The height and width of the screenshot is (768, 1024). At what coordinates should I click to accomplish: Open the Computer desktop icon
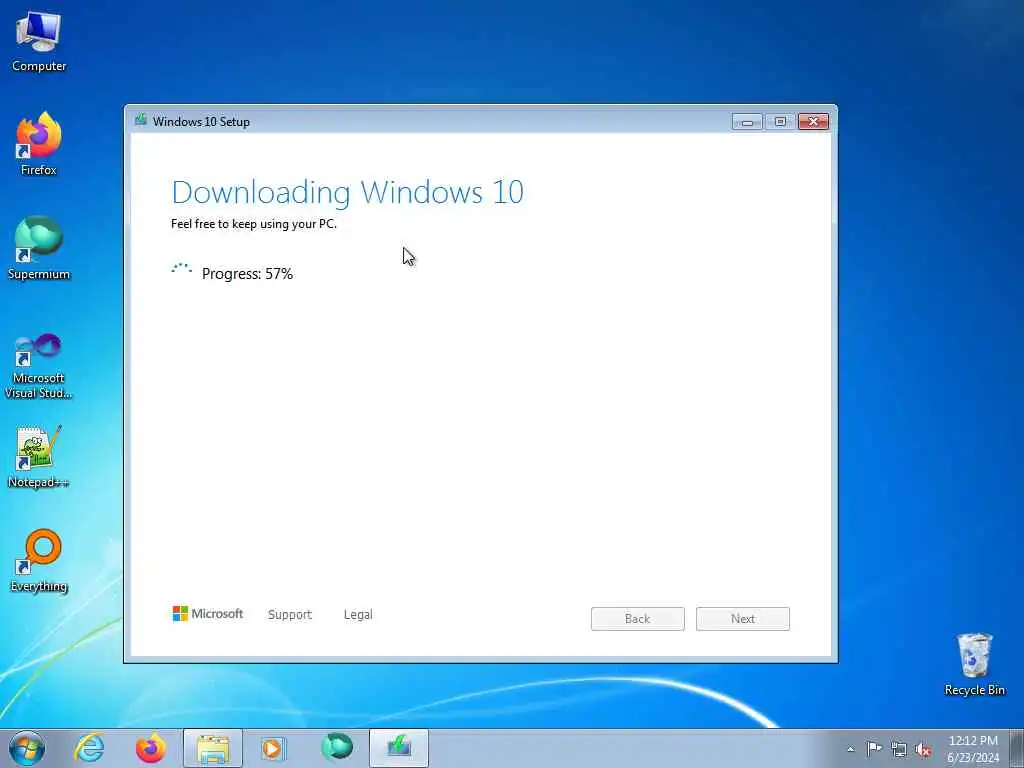pyautogui.click(x=39, y=42)
